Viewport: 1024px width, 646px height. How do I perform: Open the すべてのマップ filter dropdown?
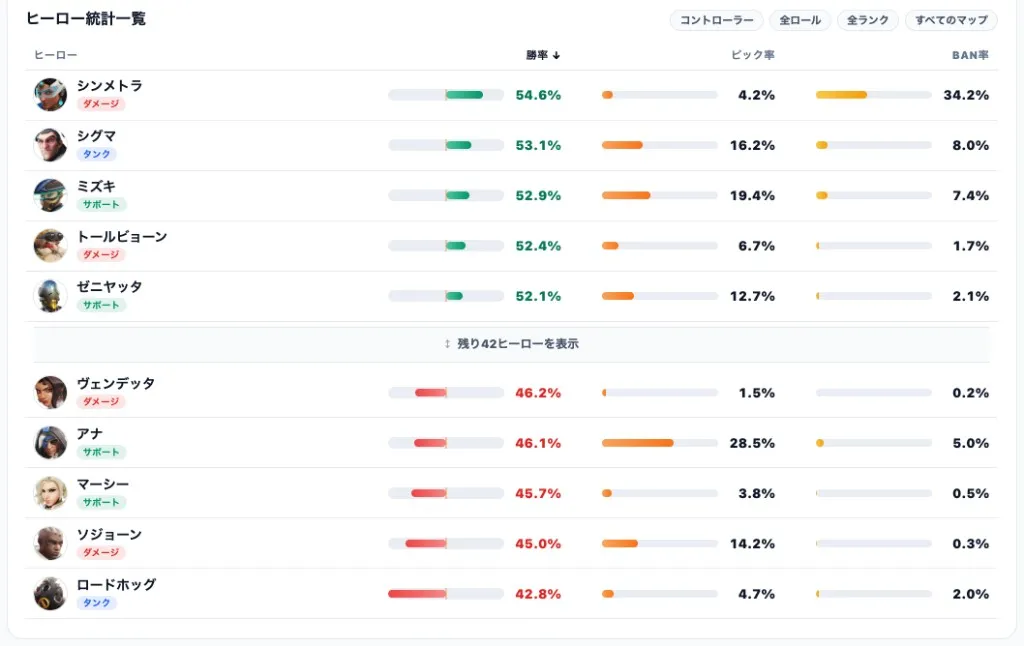pos(952,20)
